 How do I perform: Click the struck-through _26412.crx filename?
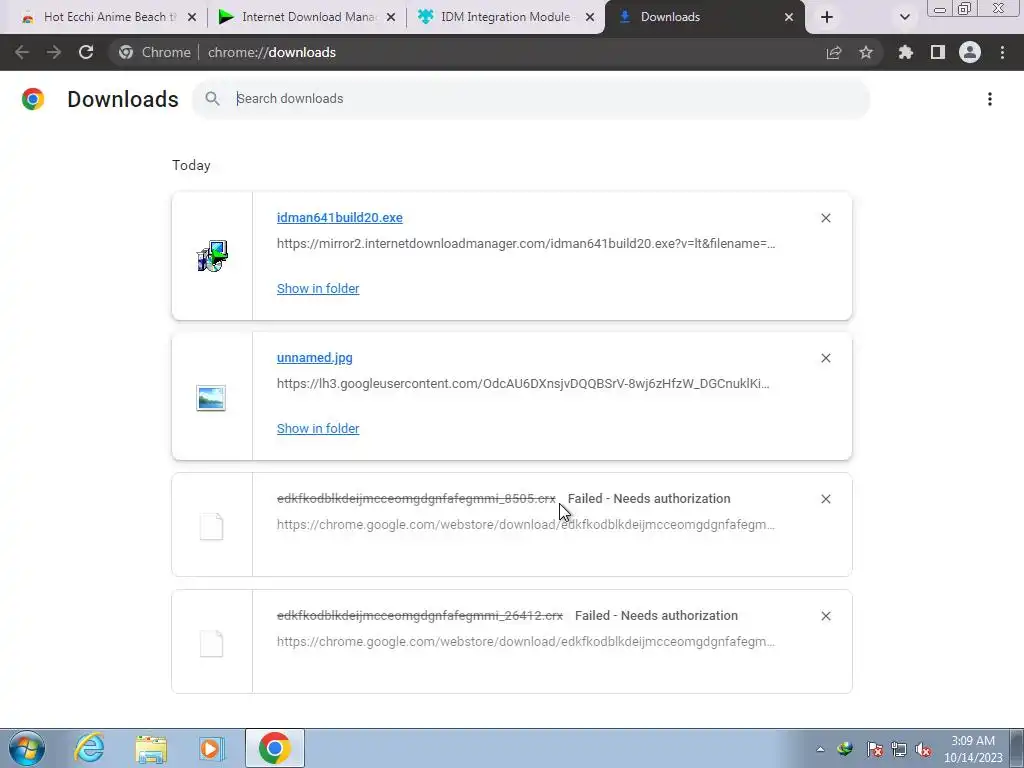click(420, 615)
